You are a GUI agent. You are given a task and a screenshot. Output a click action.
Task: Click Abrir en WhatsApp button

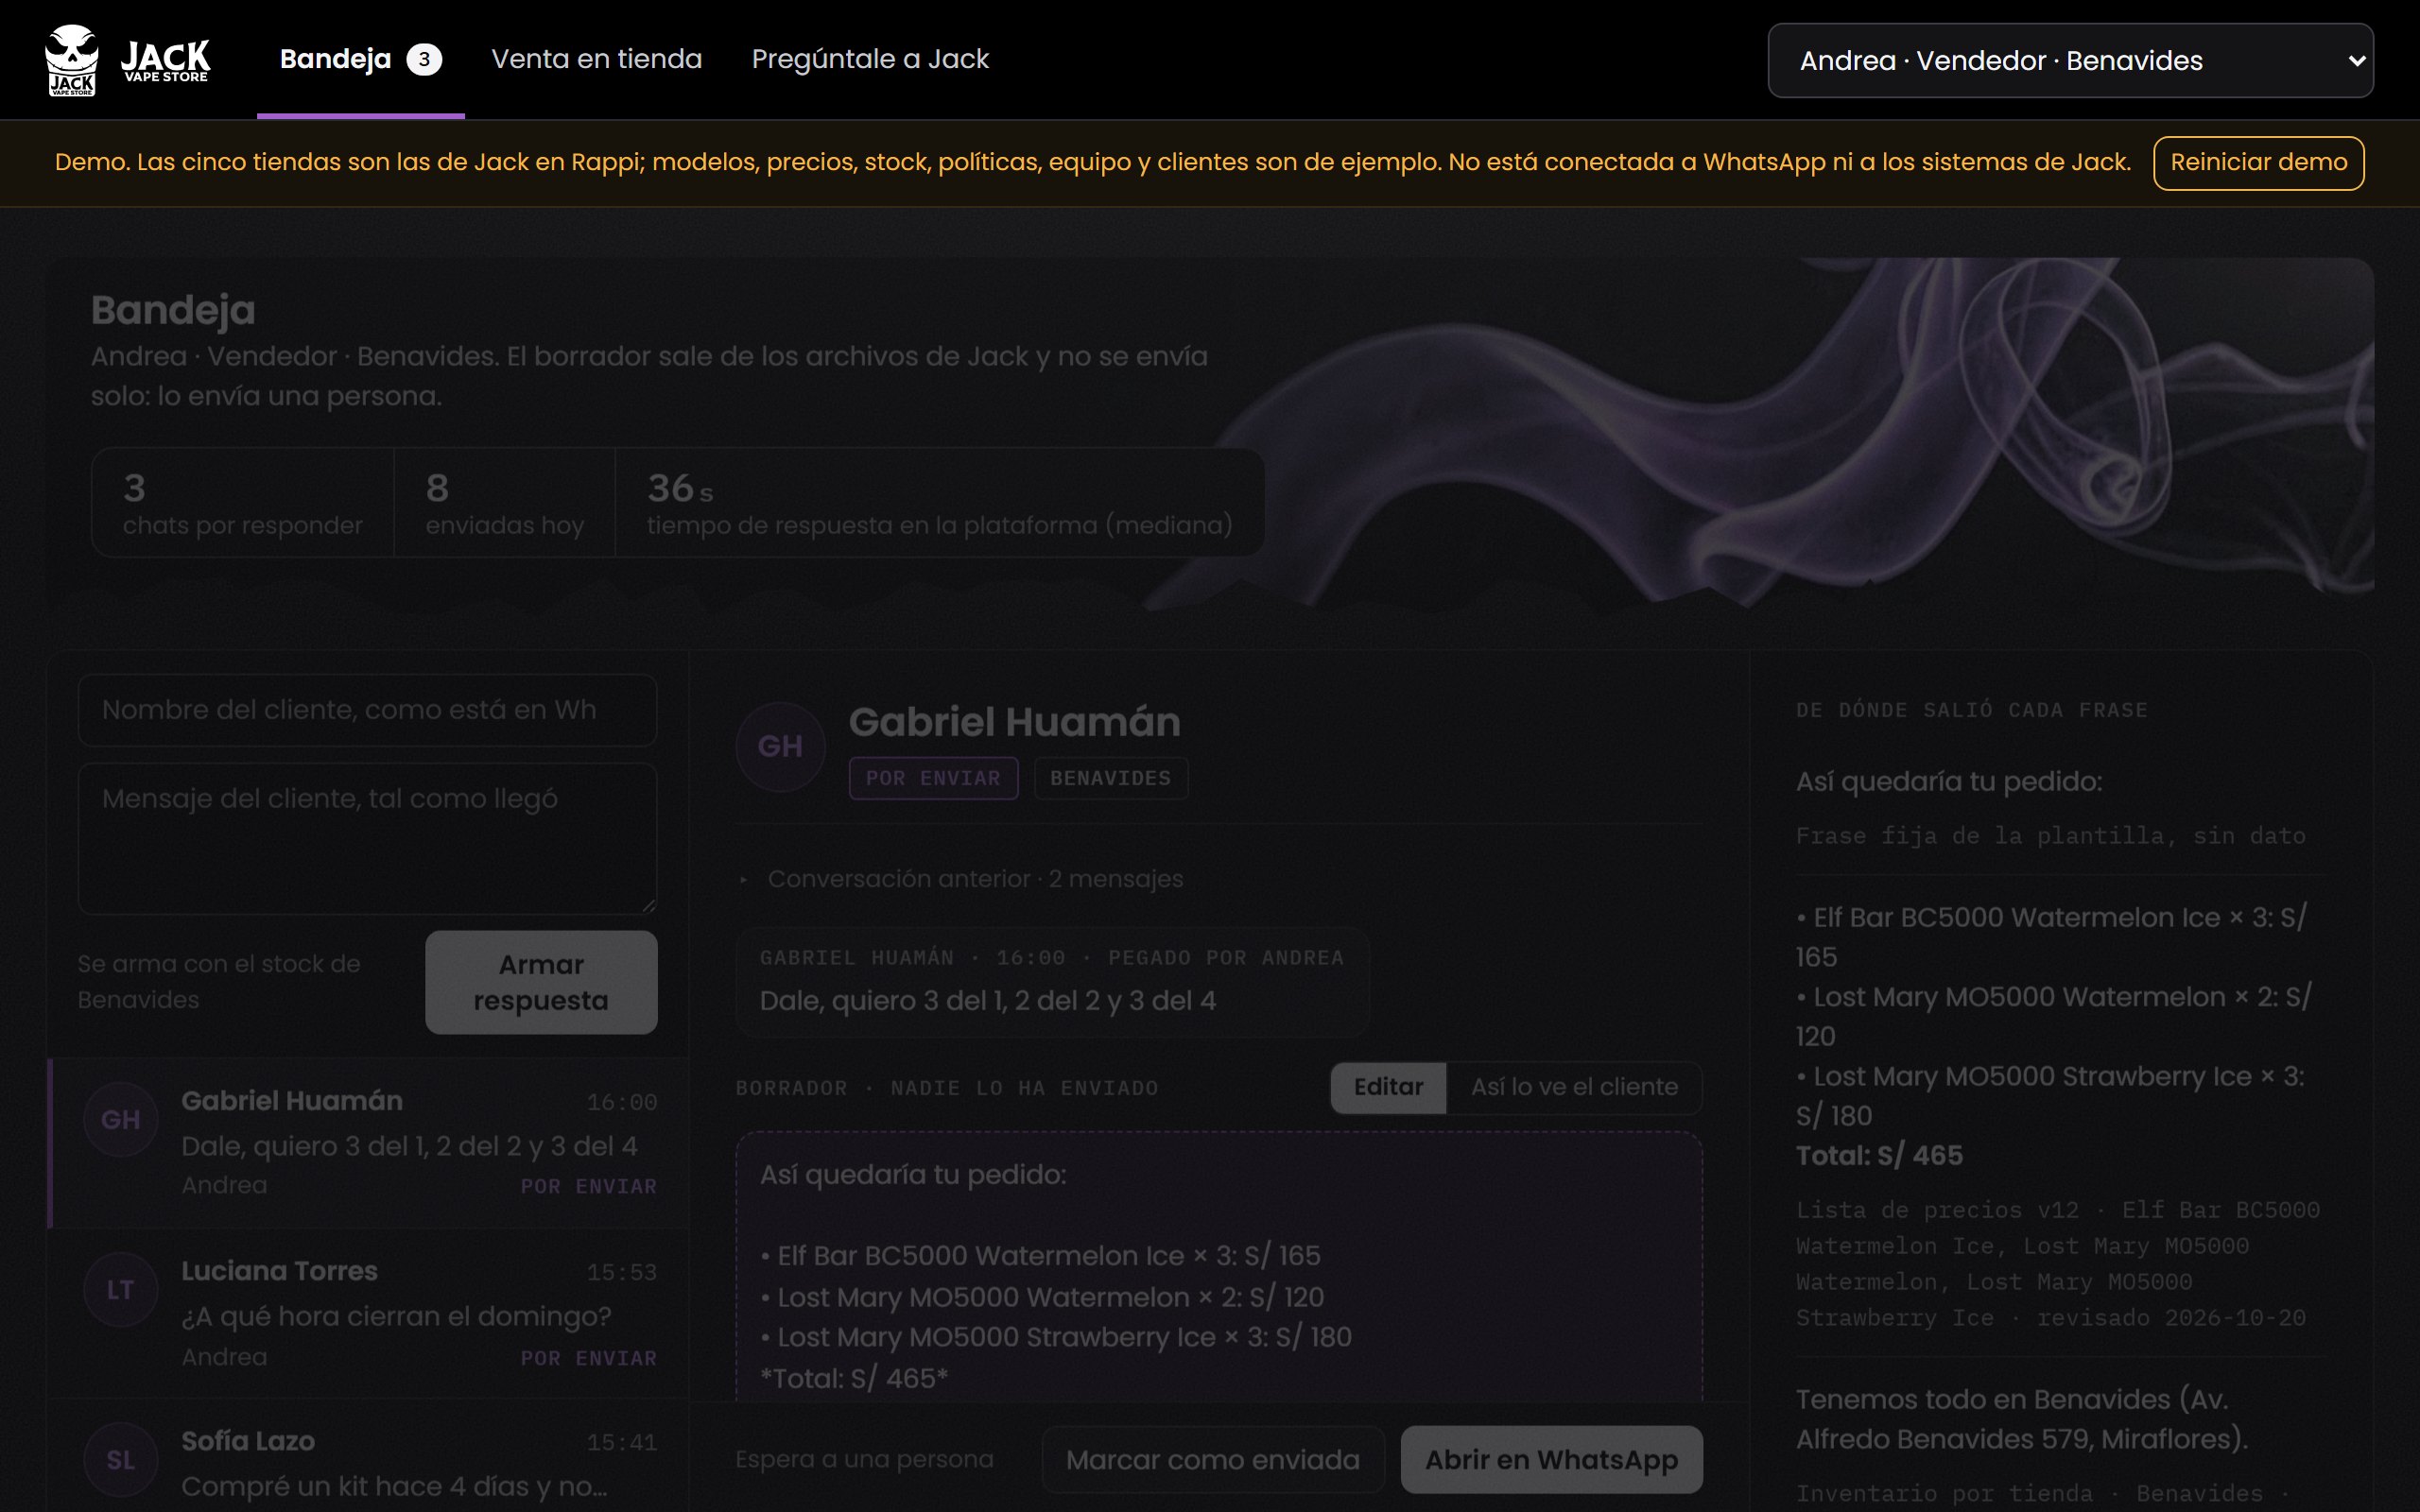tap(1551, 1459)
